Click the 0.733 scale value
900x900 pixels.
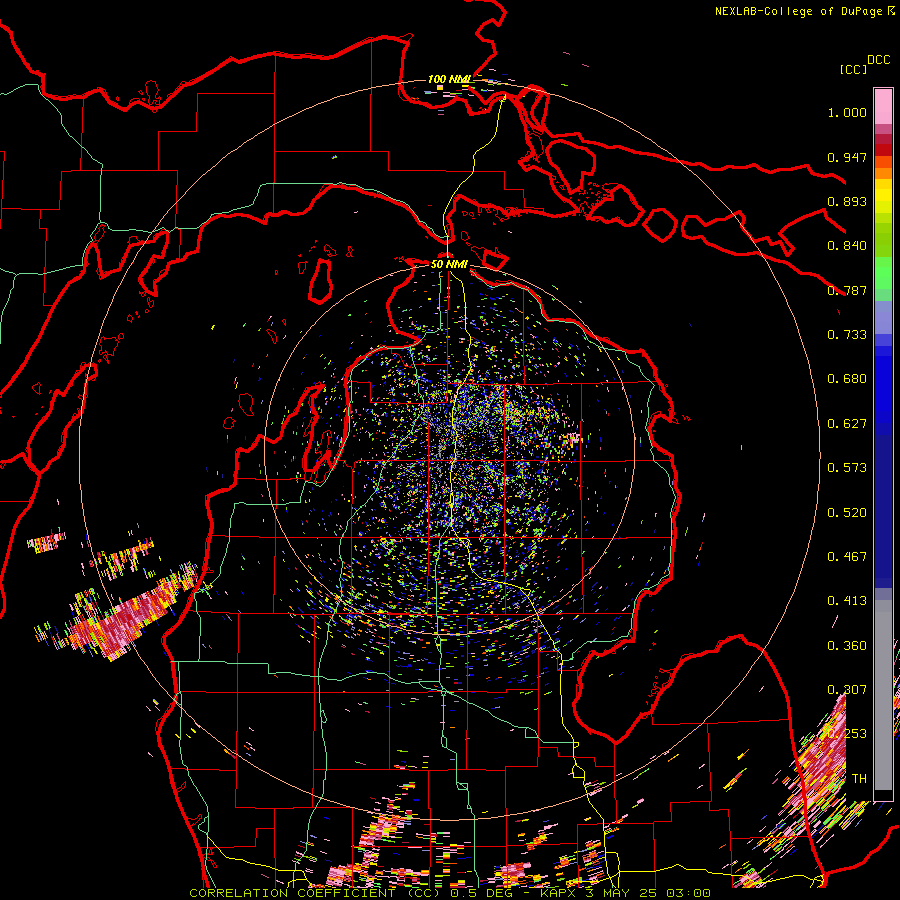tap(847, 335)
